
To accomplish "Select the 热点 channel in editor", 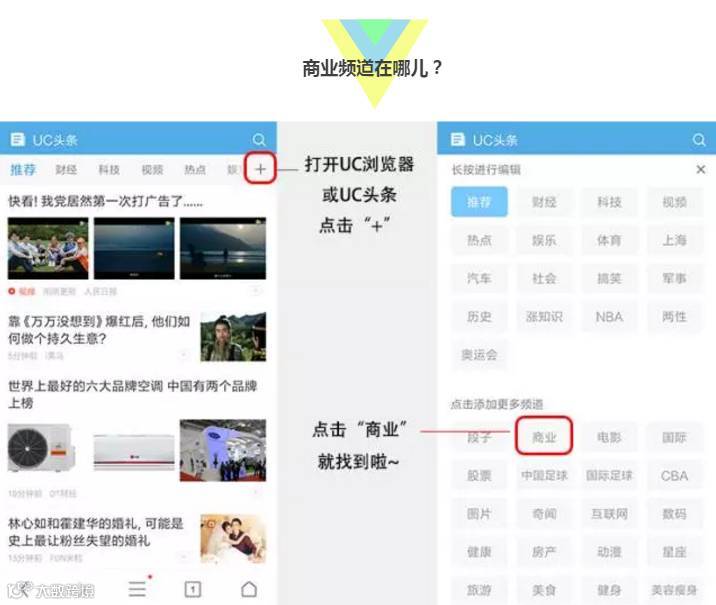I will [x=479, y=240].
